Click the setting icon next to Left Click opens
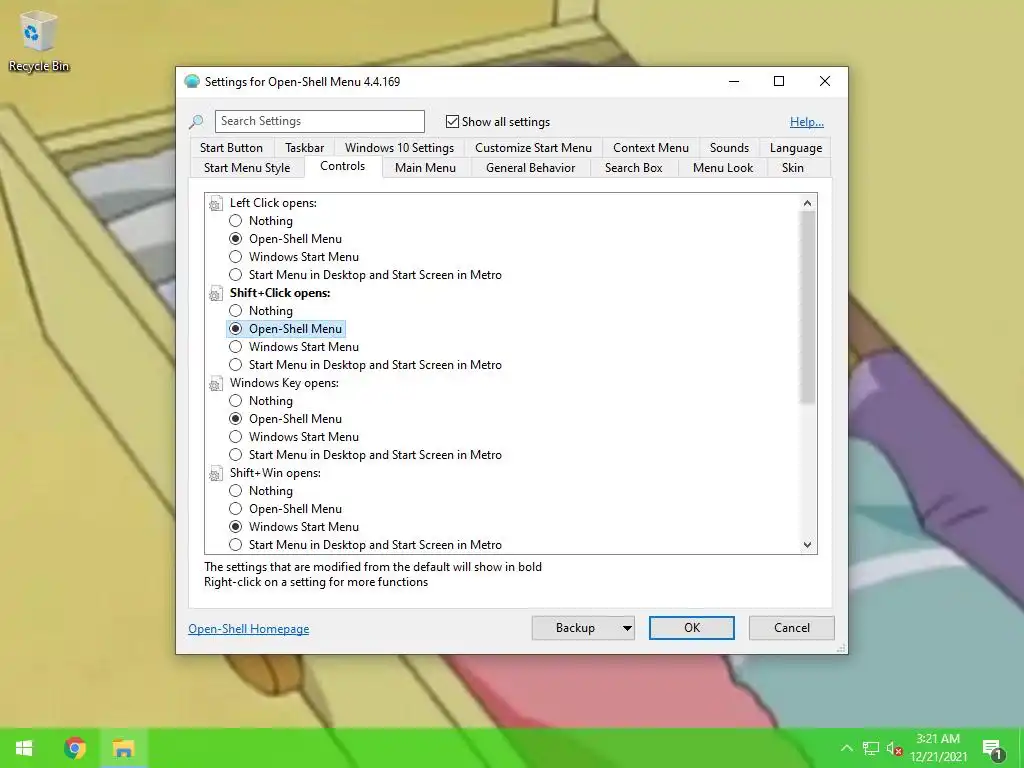The image size is (1024, 768). [x=216, y=204]
